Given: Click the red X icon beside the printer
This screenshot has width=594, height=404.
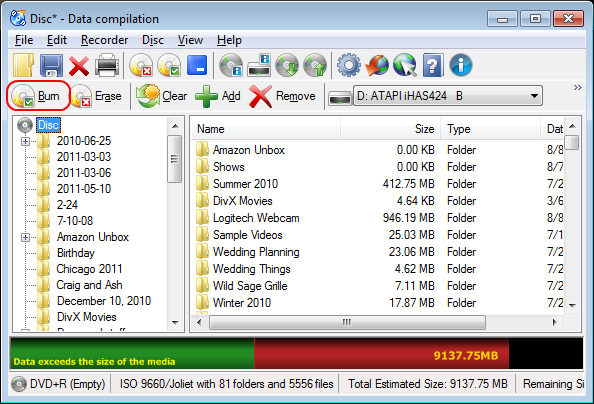Looking at the screenshot, I should point(79,66).
